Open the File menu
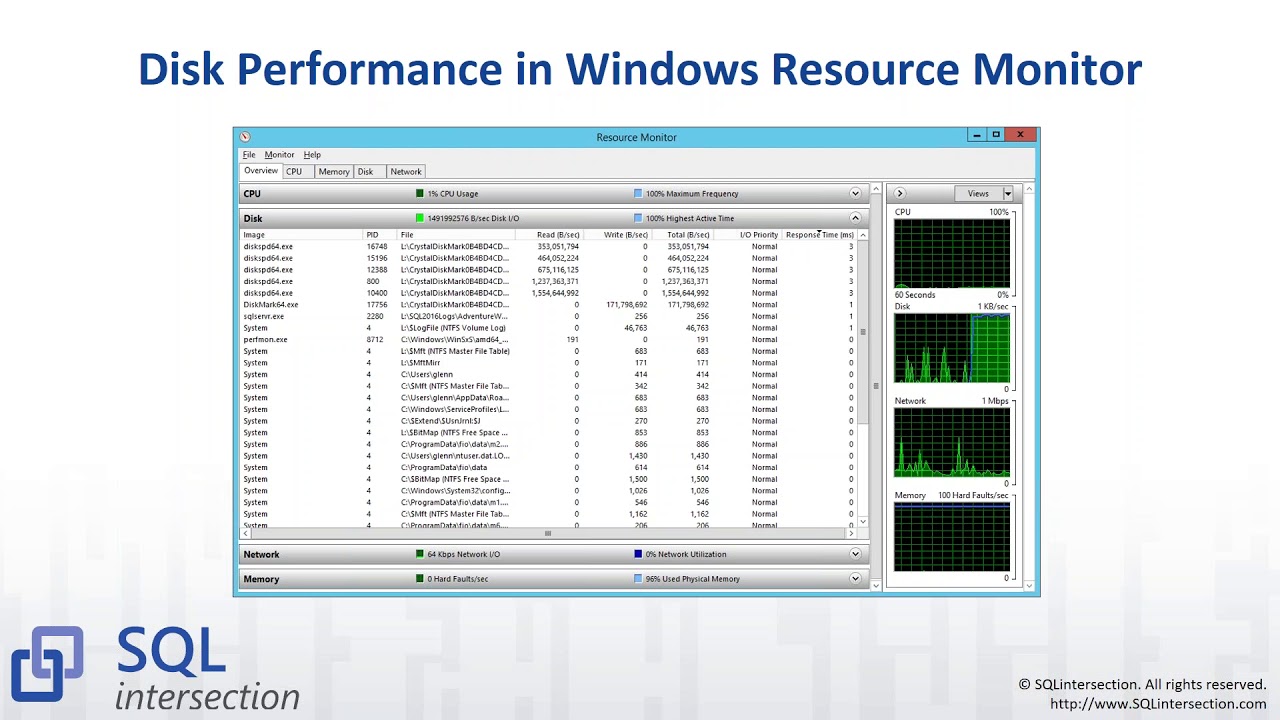 (249, 155)
